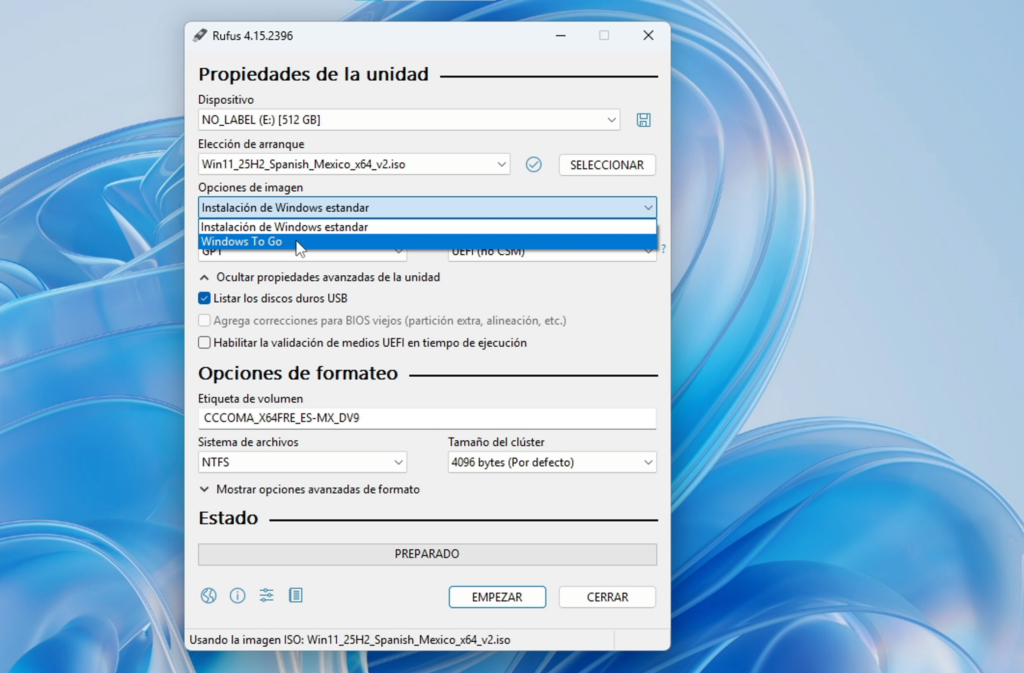Open the Tamaño del clúster dropdown

click(x=552, y=462)
